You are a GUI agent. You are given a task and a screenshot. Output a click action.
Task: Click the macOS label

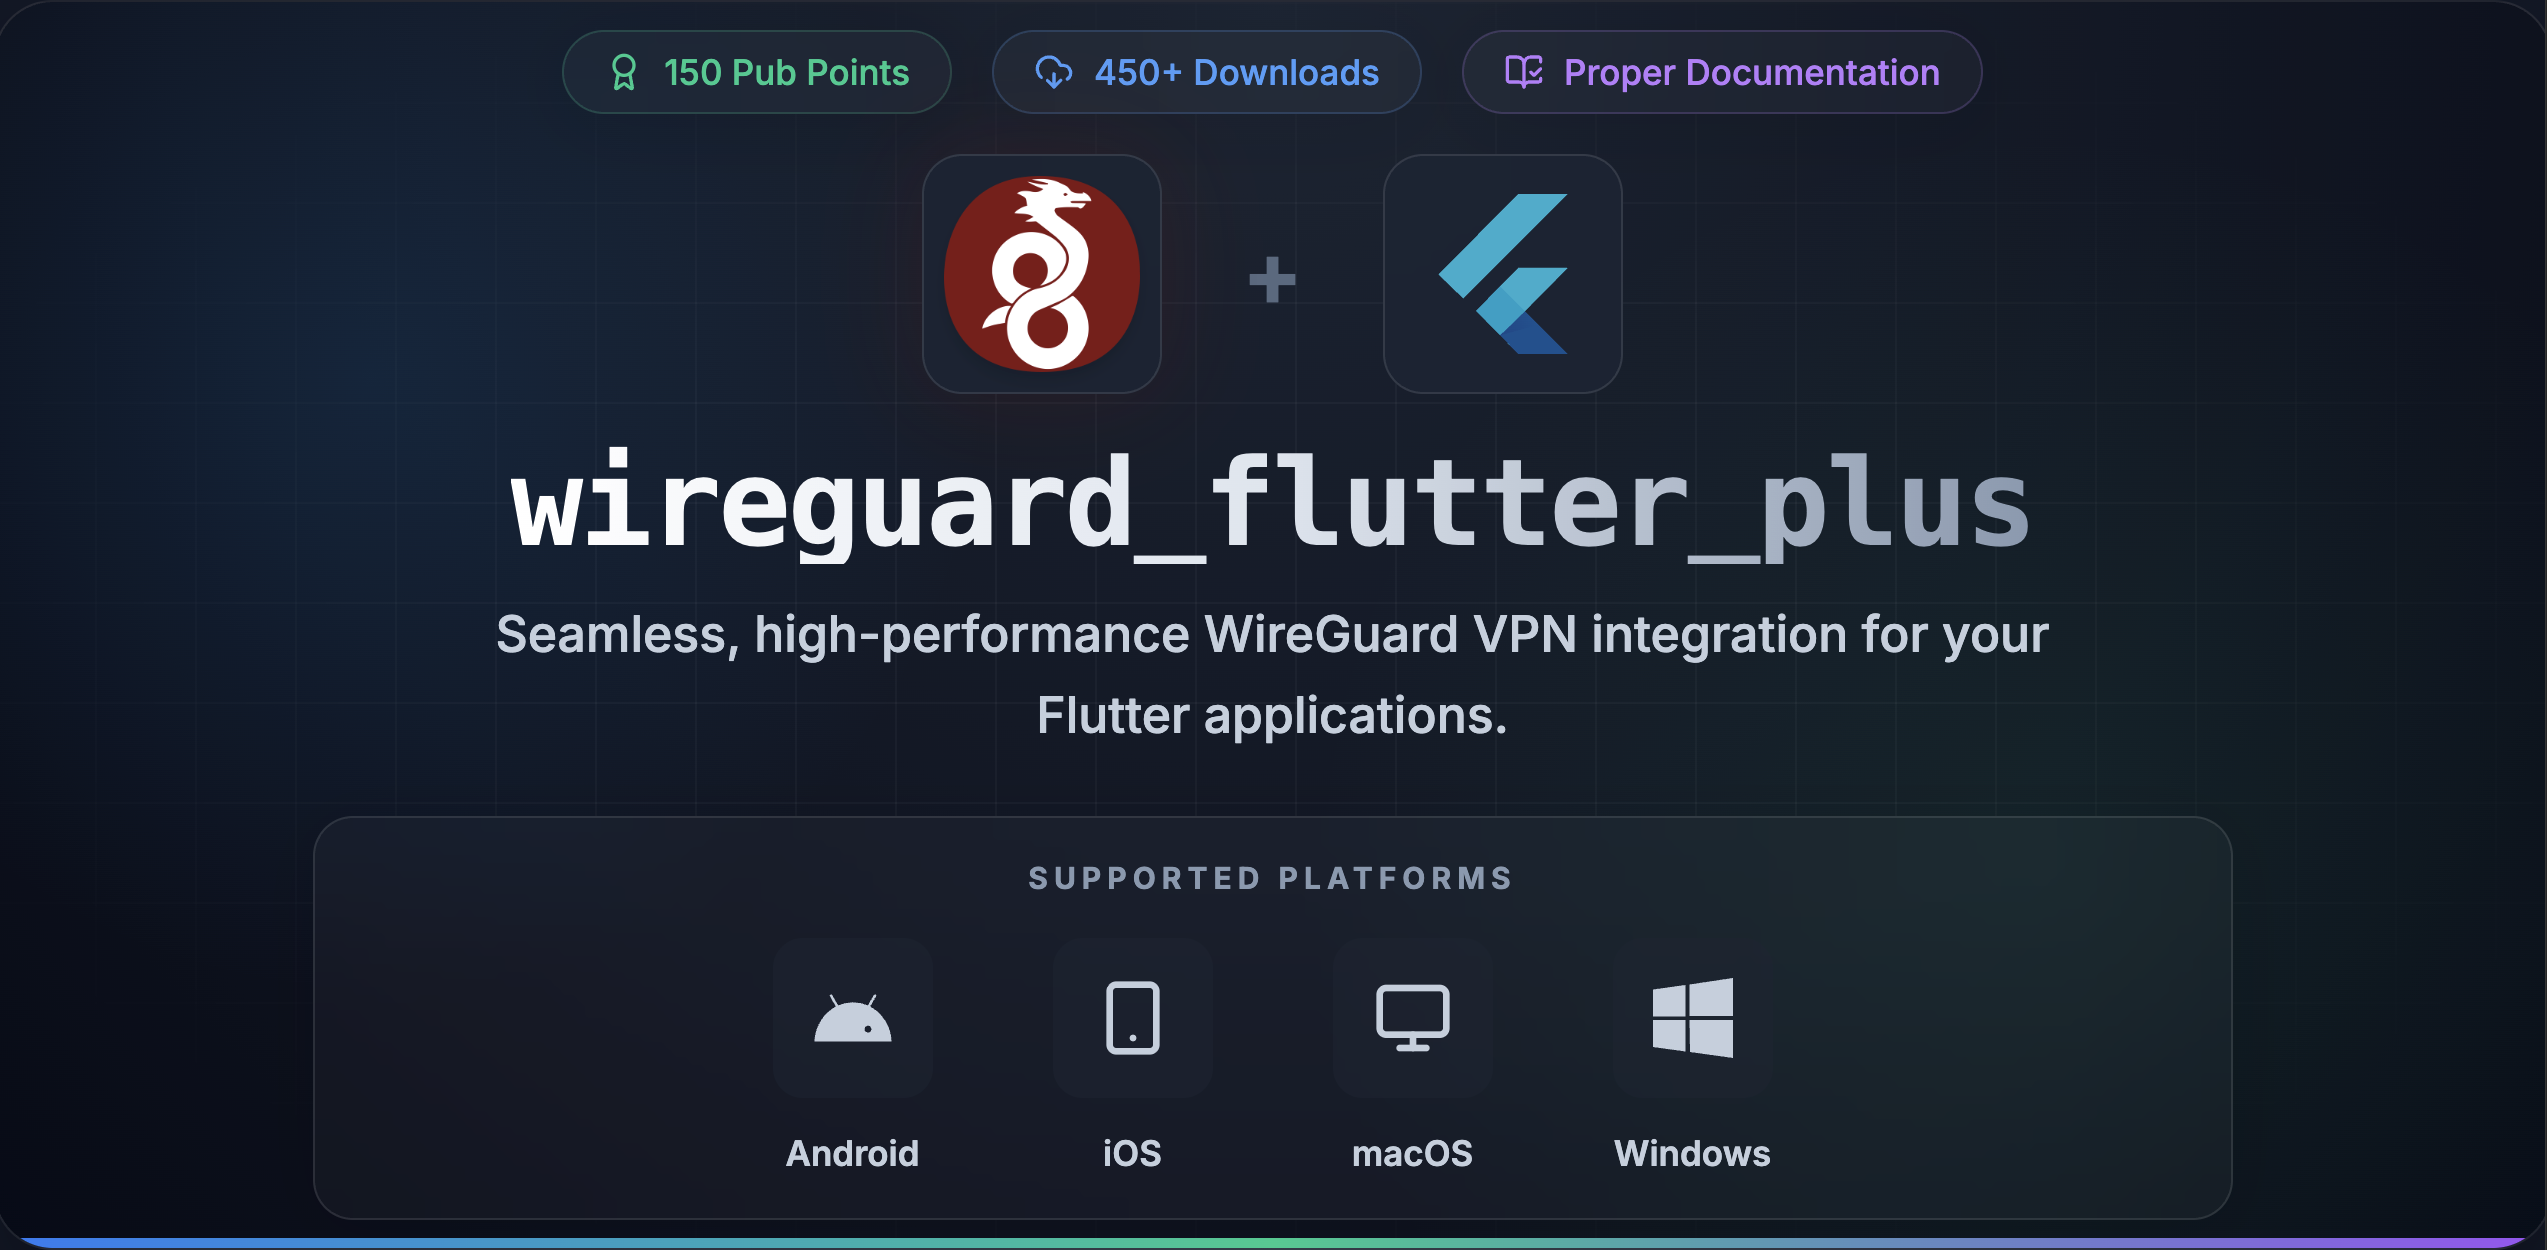(1412, 1153)
